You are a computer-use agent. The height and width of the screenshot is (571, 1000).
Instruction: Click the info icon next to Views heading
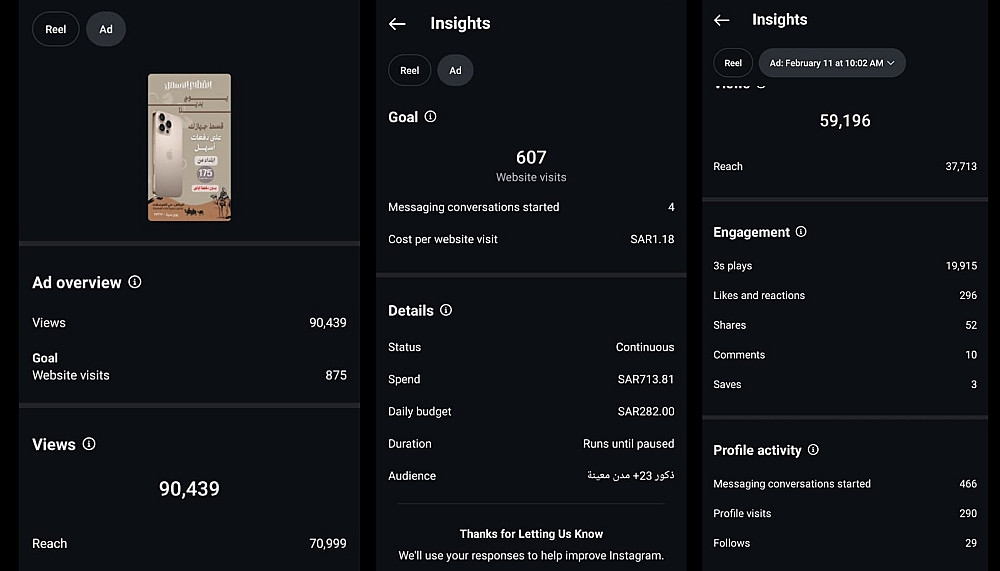89,444
